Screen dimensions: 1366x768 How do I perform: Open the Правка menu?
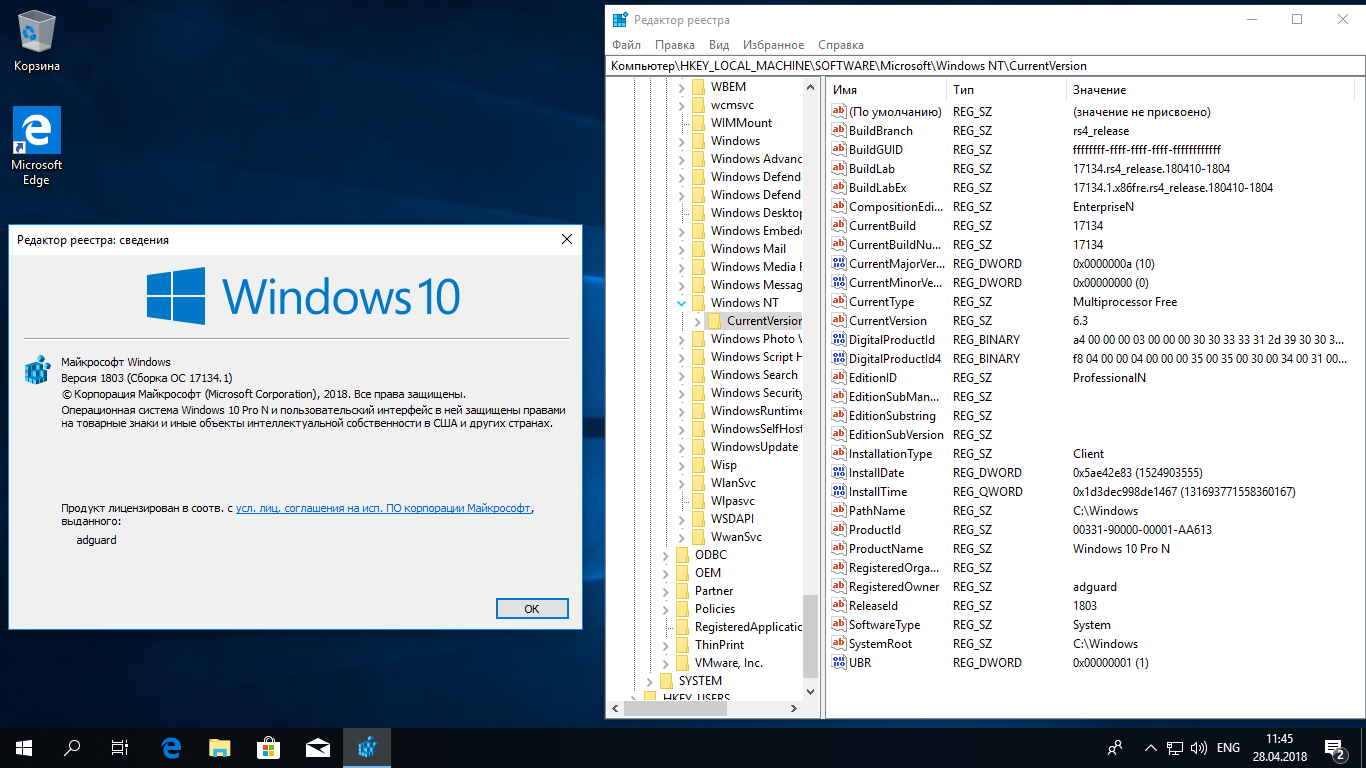point(675,45)
